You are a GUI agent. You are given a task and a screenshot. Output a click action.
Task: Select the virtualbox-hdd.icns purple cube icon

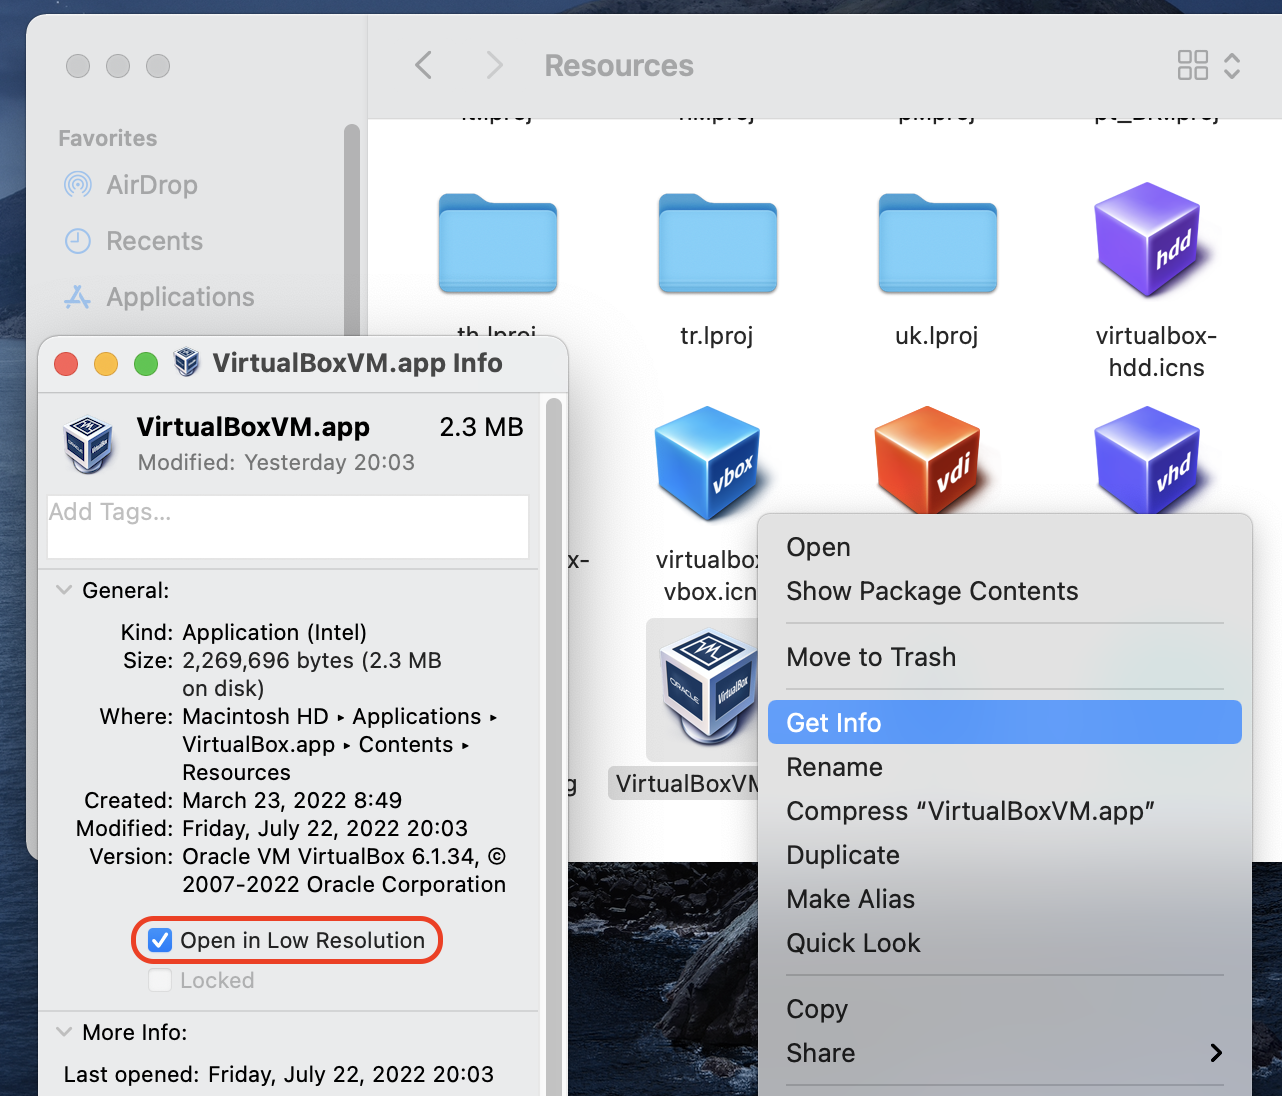1148,240
